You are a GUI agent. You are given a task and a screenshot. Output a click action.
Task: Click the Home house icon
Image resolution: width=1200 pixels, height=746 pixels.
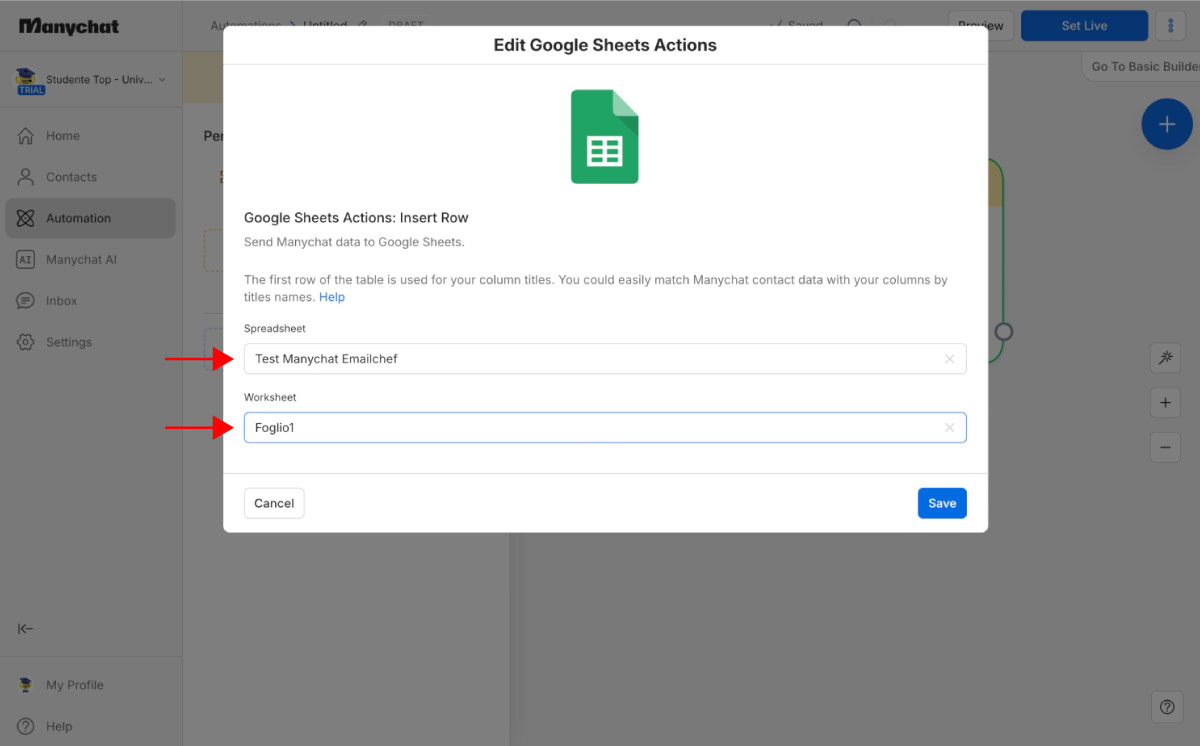pyautogui.click(x=26, y=136)
